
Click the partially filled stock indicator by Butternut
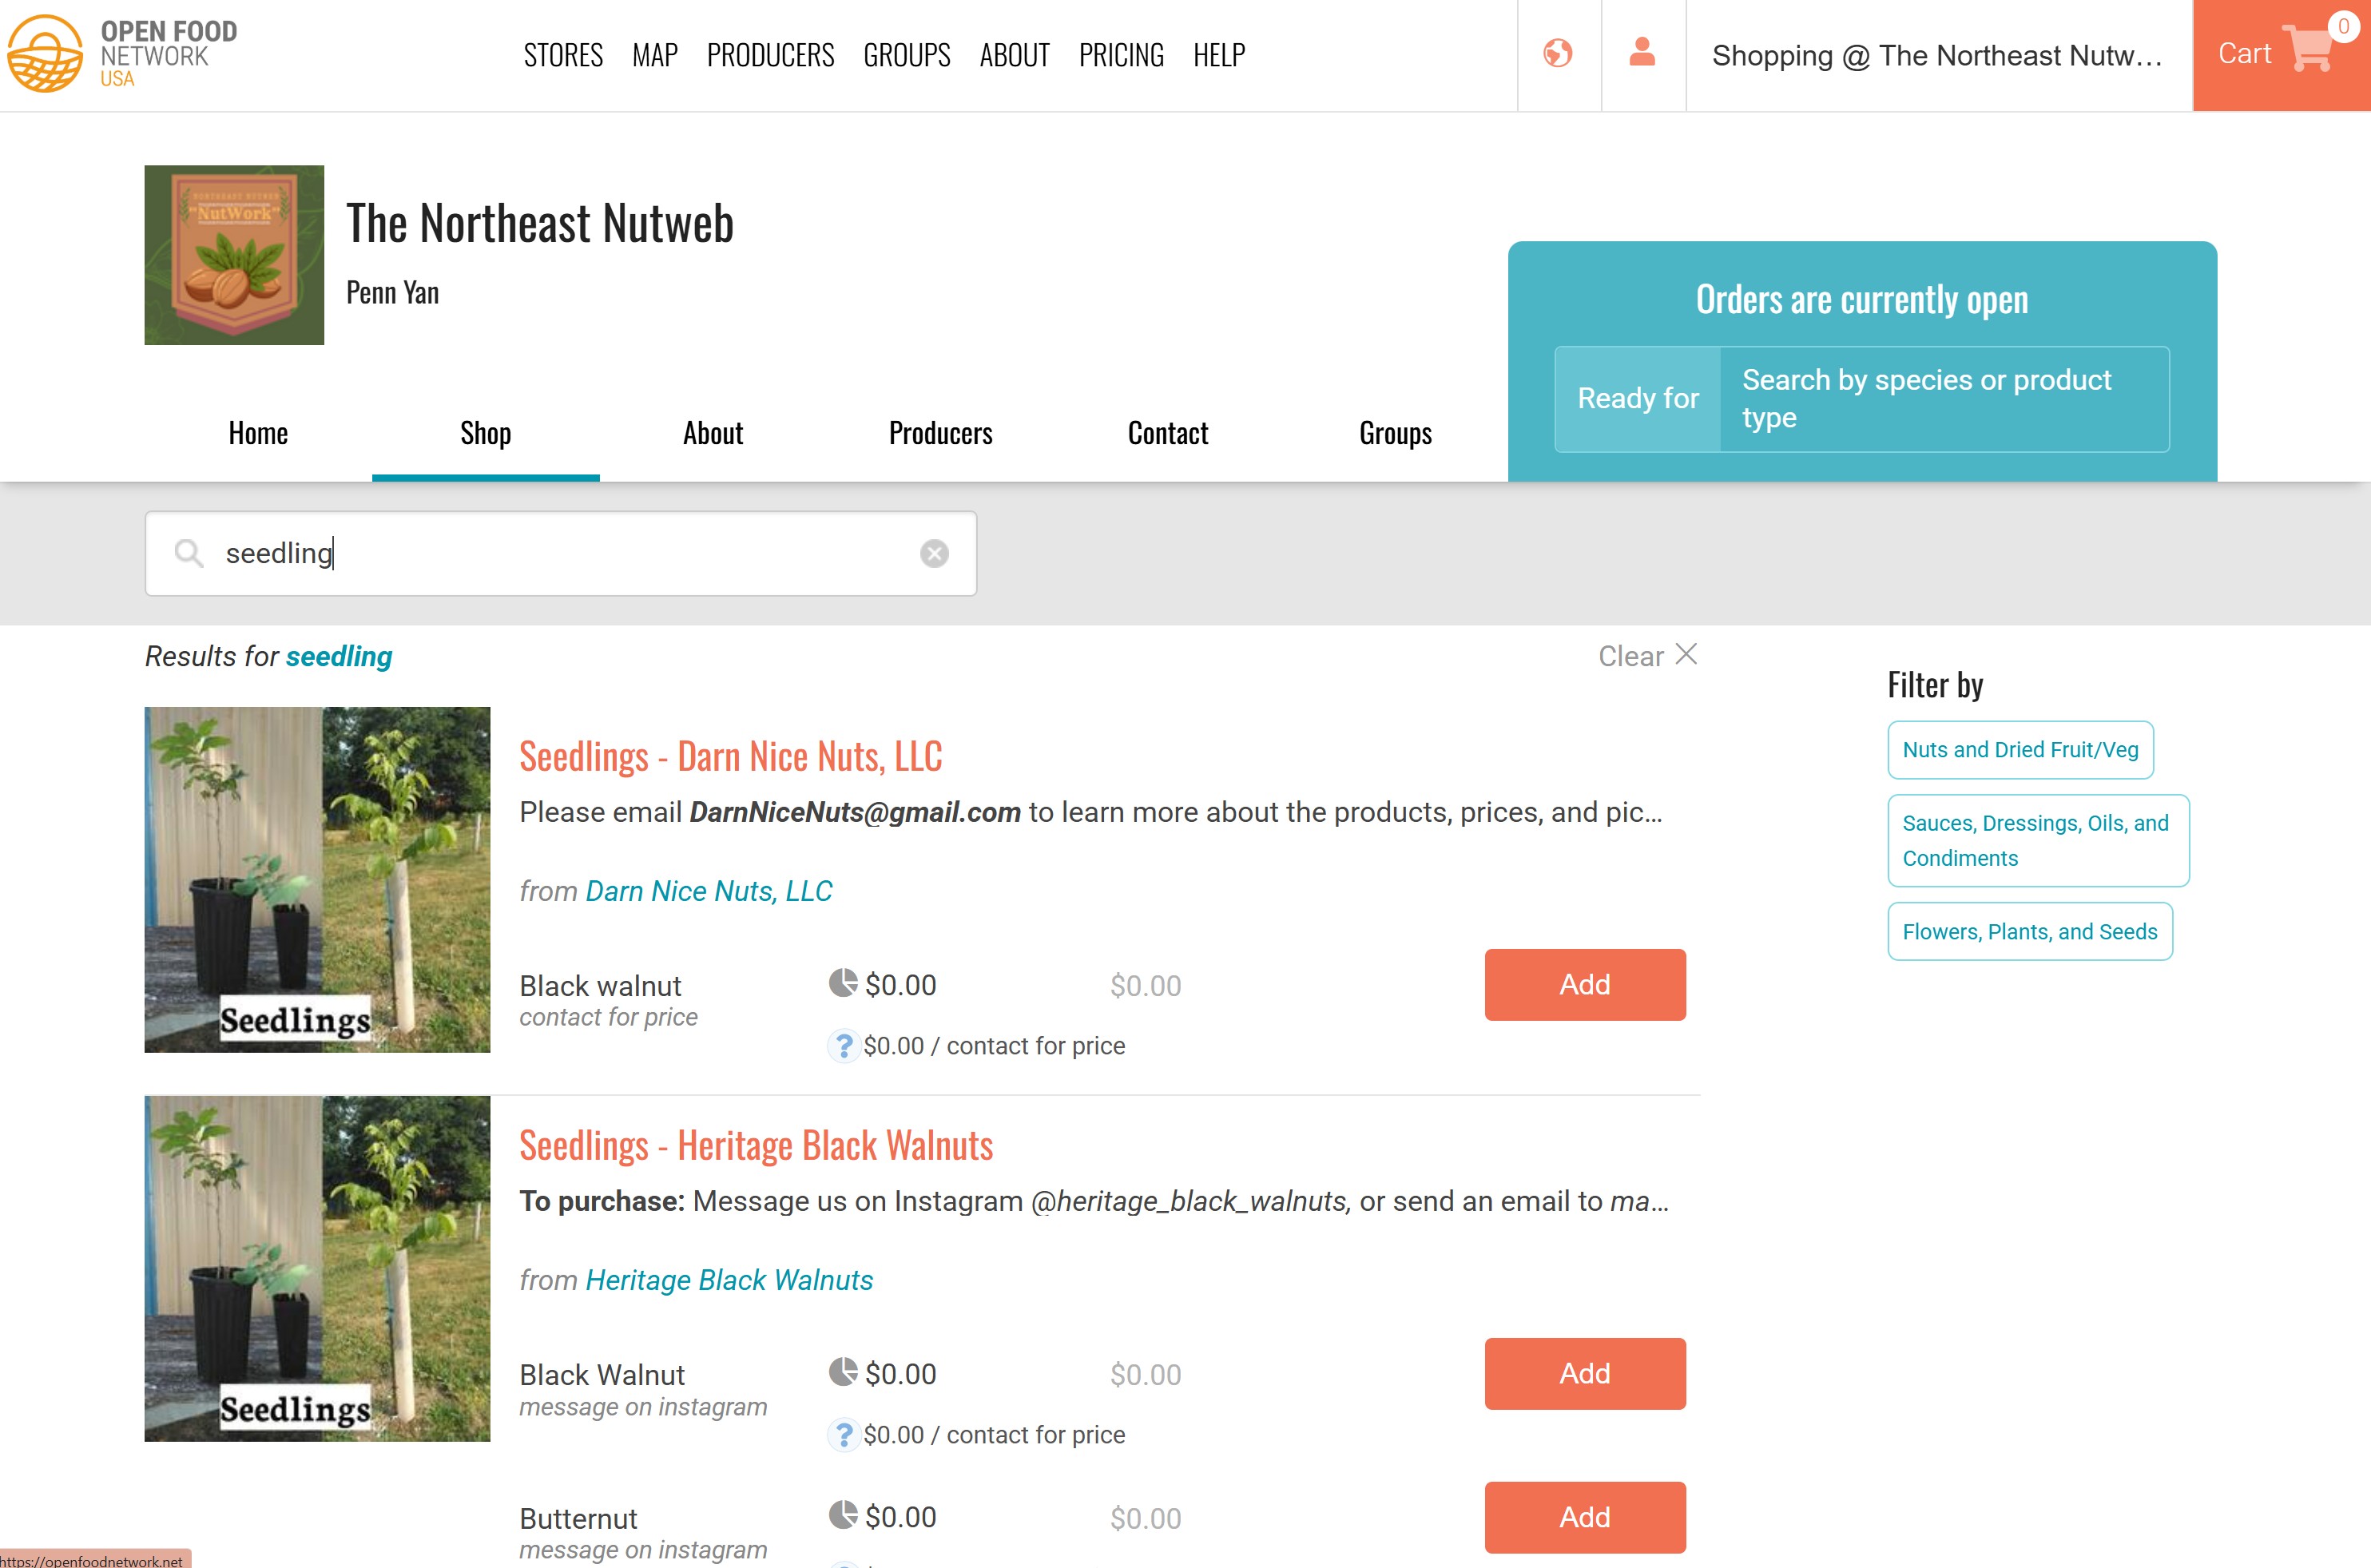click(x=843, y=1517)
